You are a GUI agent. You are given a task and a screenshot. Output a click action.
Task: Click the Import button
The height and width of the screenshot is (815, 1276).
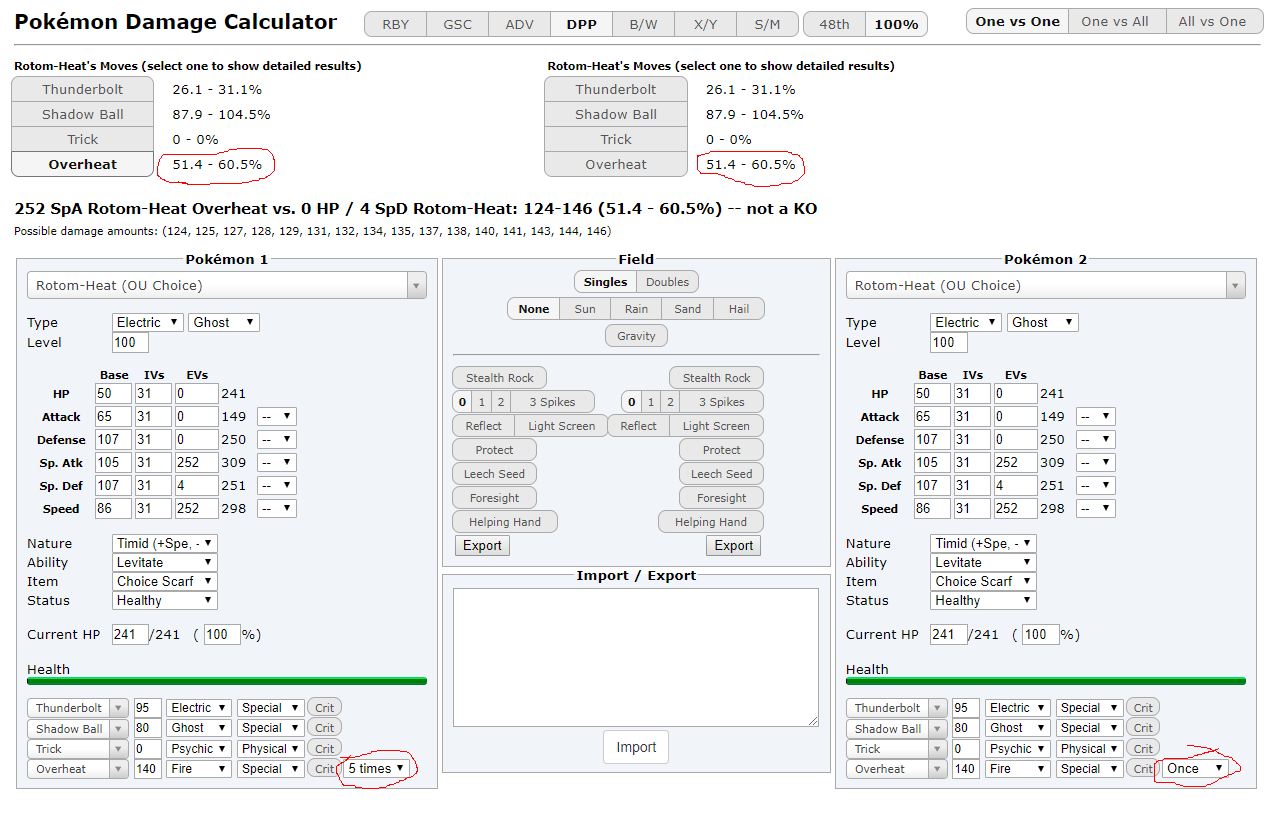636,747
